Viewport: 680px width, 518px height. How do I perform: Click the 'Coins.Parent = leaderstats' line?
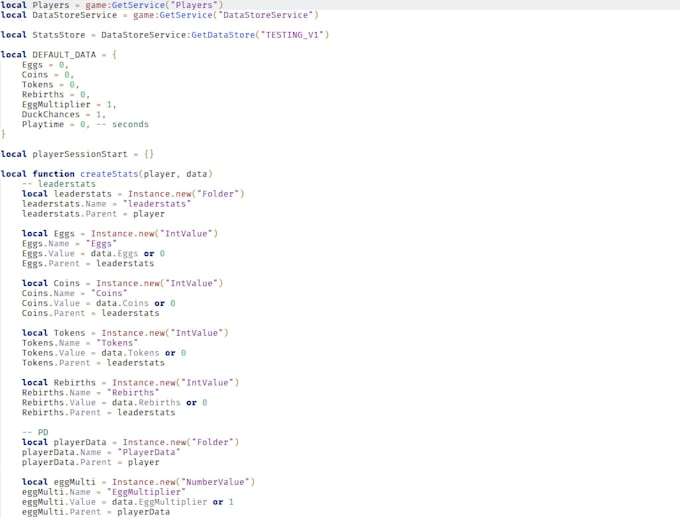(91, 313)
